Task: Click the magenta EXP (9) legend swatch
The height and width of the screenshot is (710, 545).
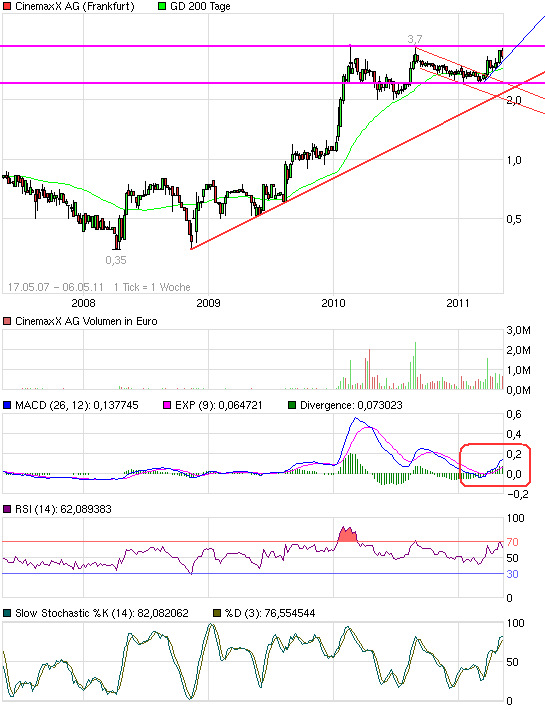Action: (167, 405)
